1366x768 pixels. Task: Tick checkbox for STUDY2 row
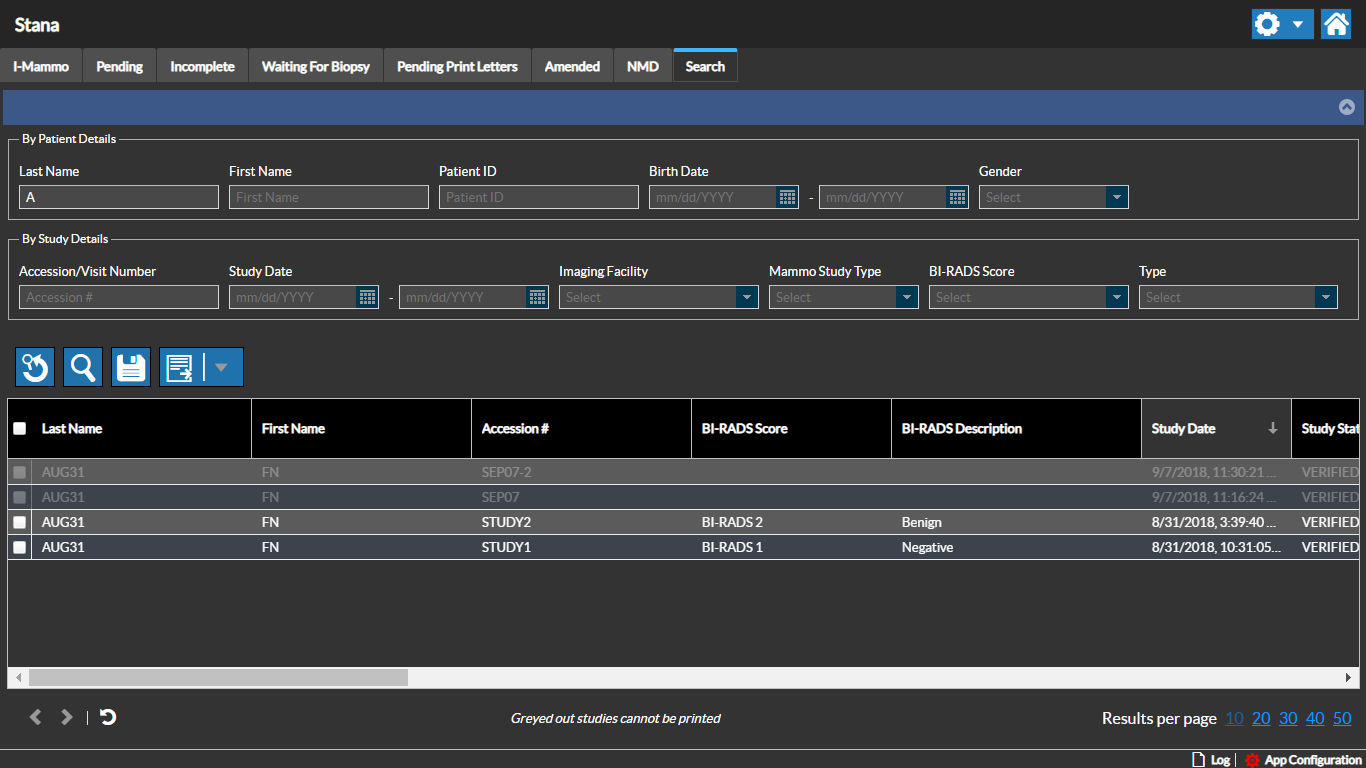coord(20,522)
